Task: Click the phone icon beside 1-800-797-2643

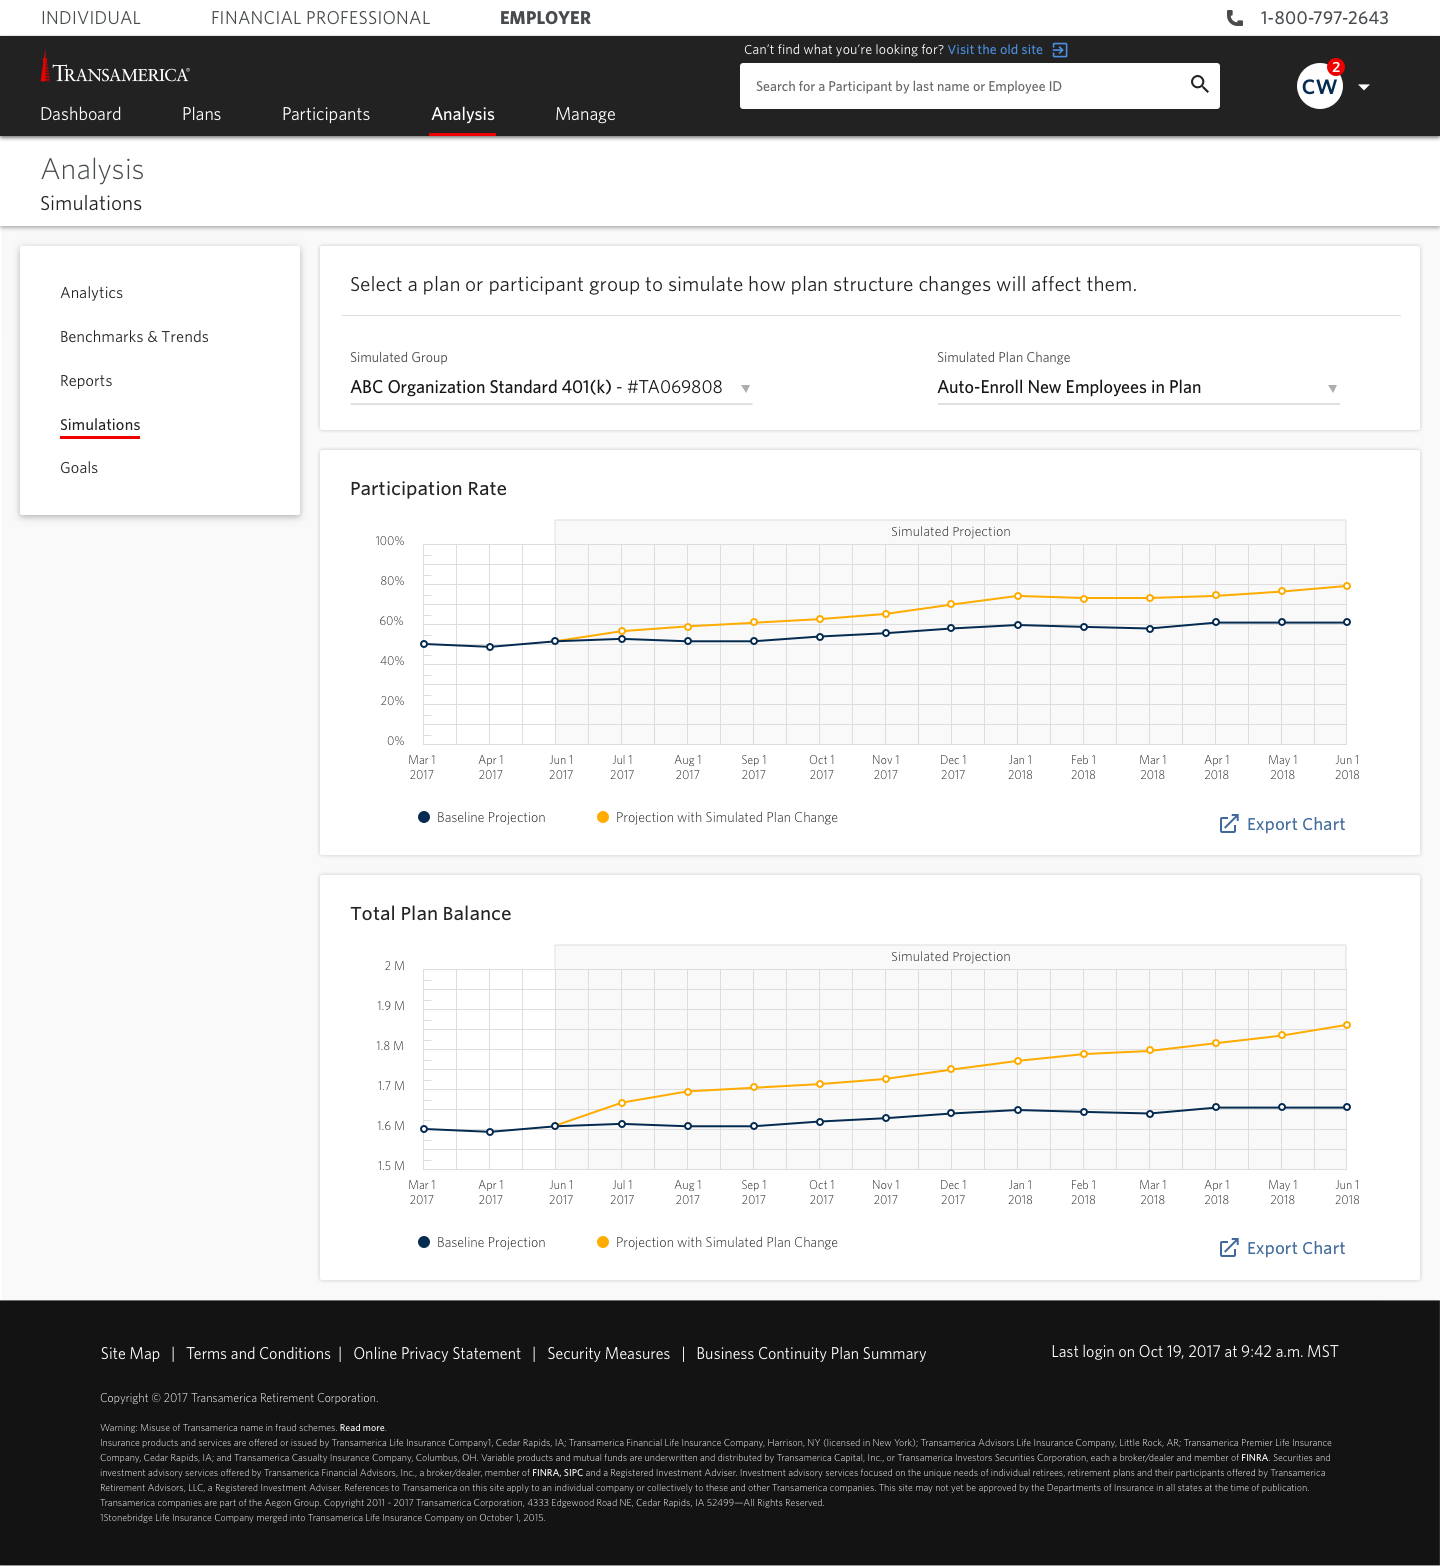Action: (x=1235, y=18)
